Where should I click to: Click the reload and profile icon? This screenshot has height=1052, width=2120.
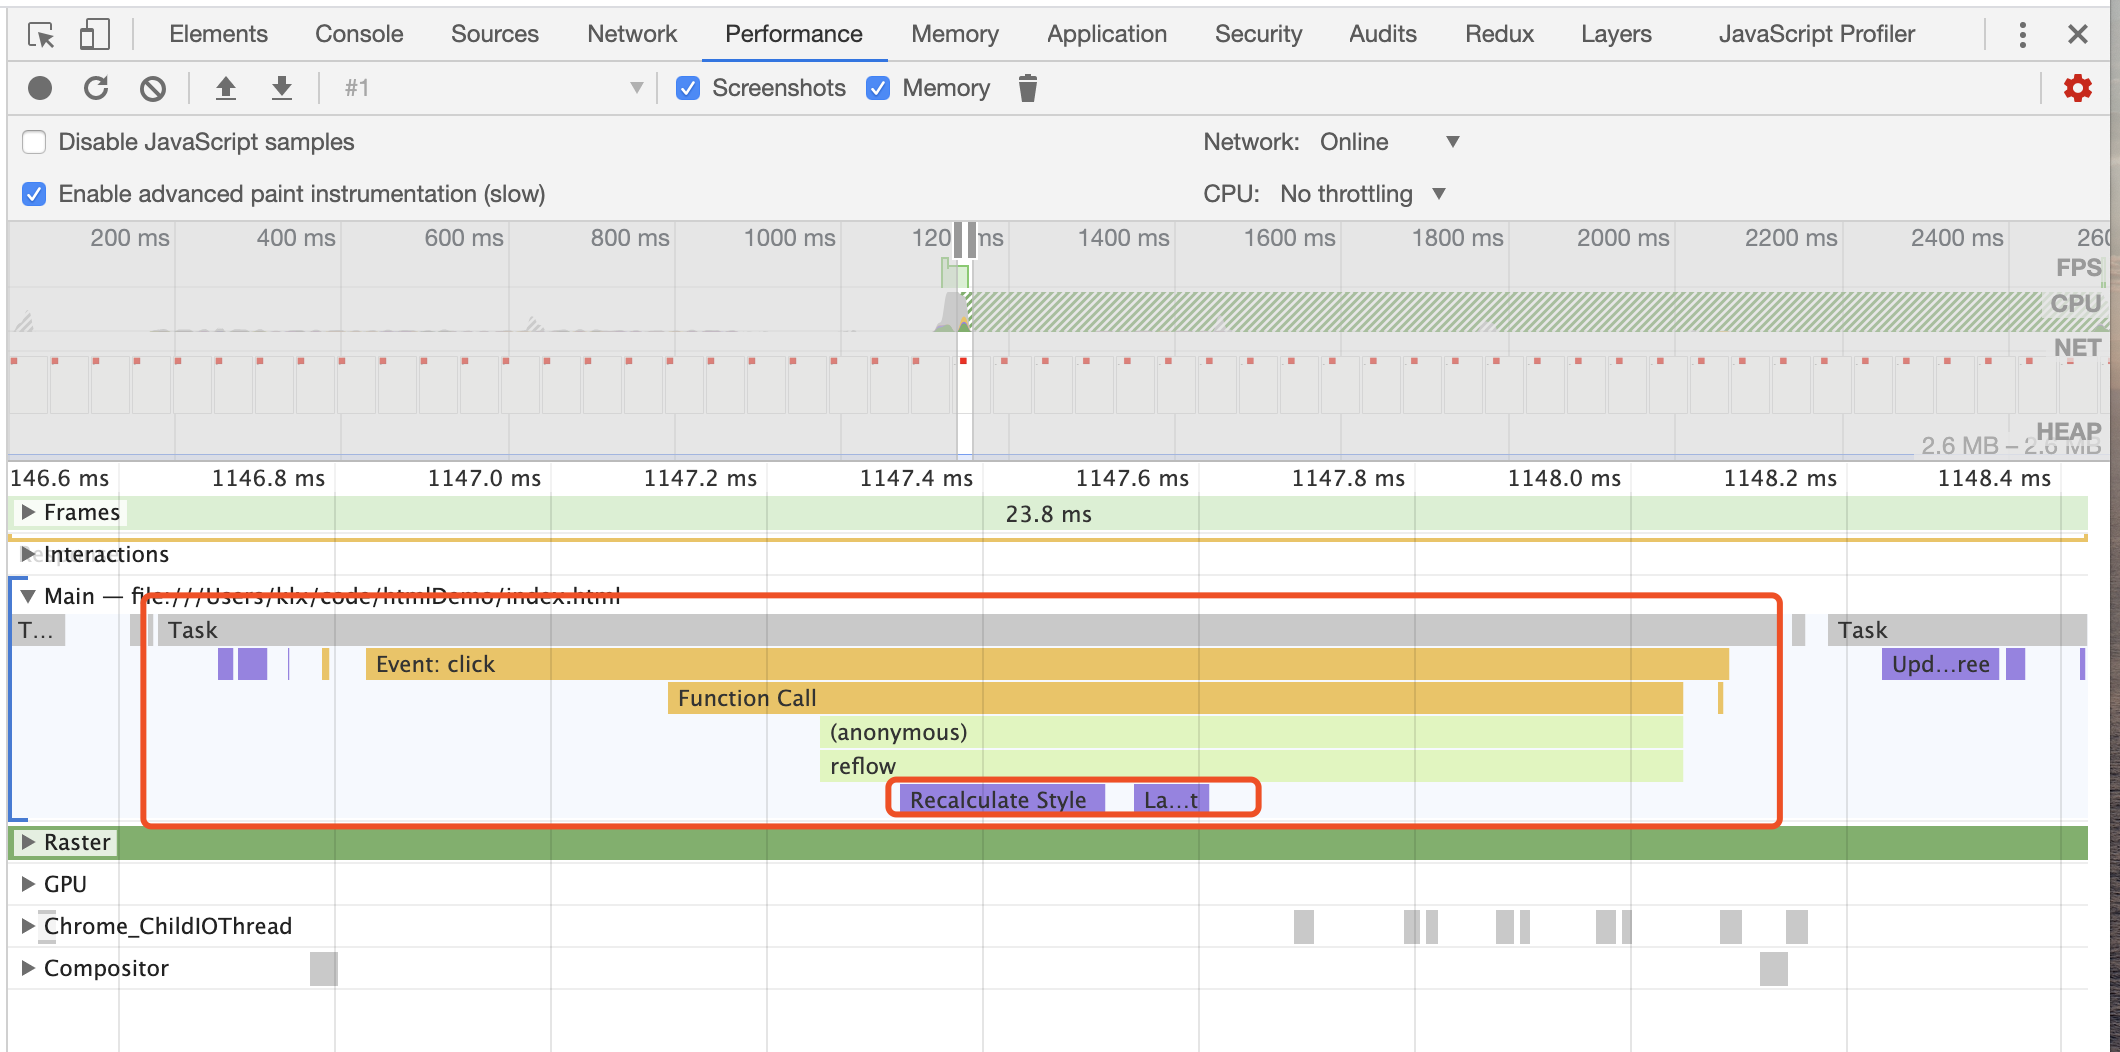tap(96, 88)
